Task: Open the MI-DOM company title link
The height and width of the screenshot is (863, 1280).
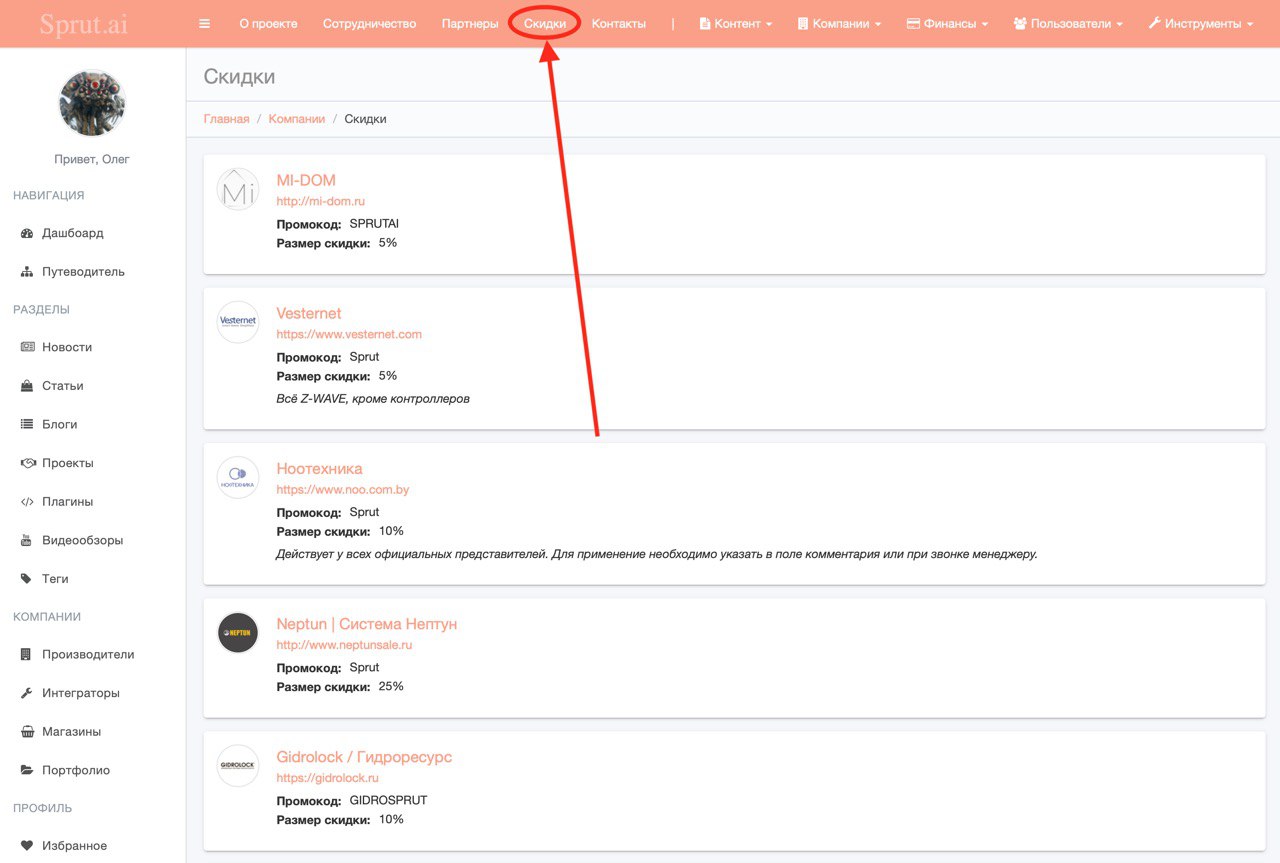Action: coord(306,180)
